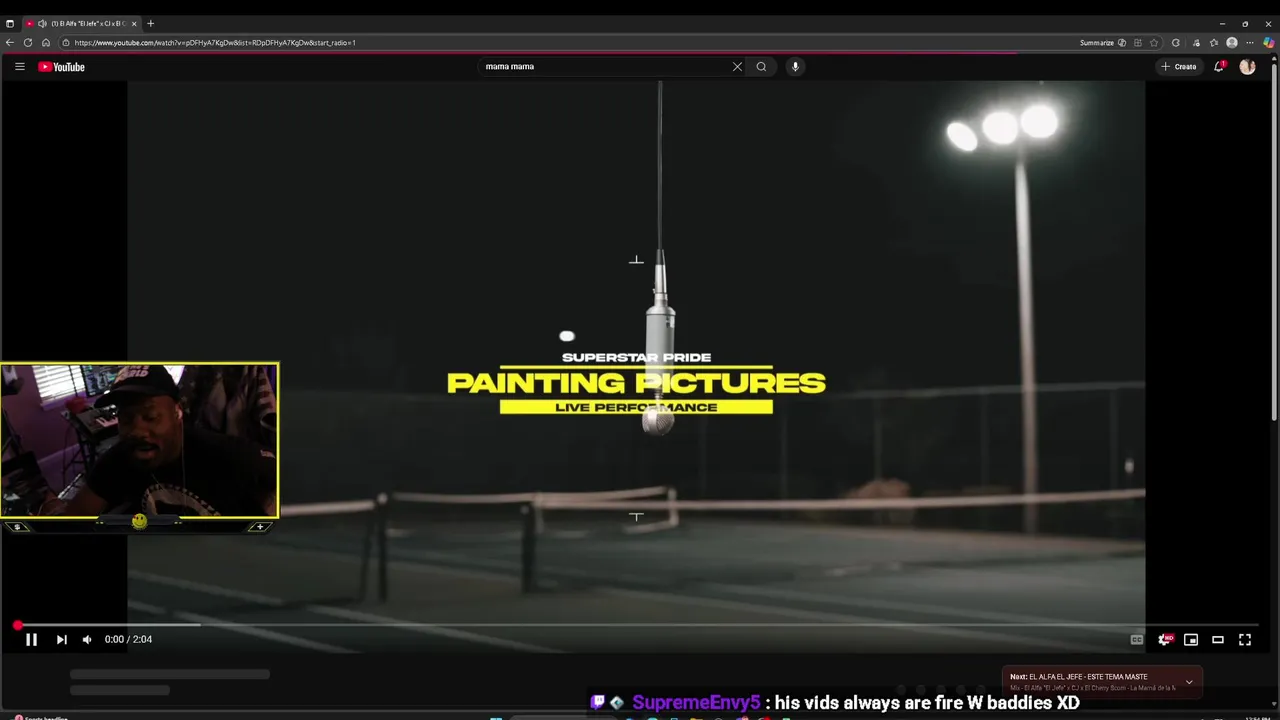Open the browser profile avatar
Viewport: 1280px width, 720px height.
pyautogui.click(x=1232, y=43)
